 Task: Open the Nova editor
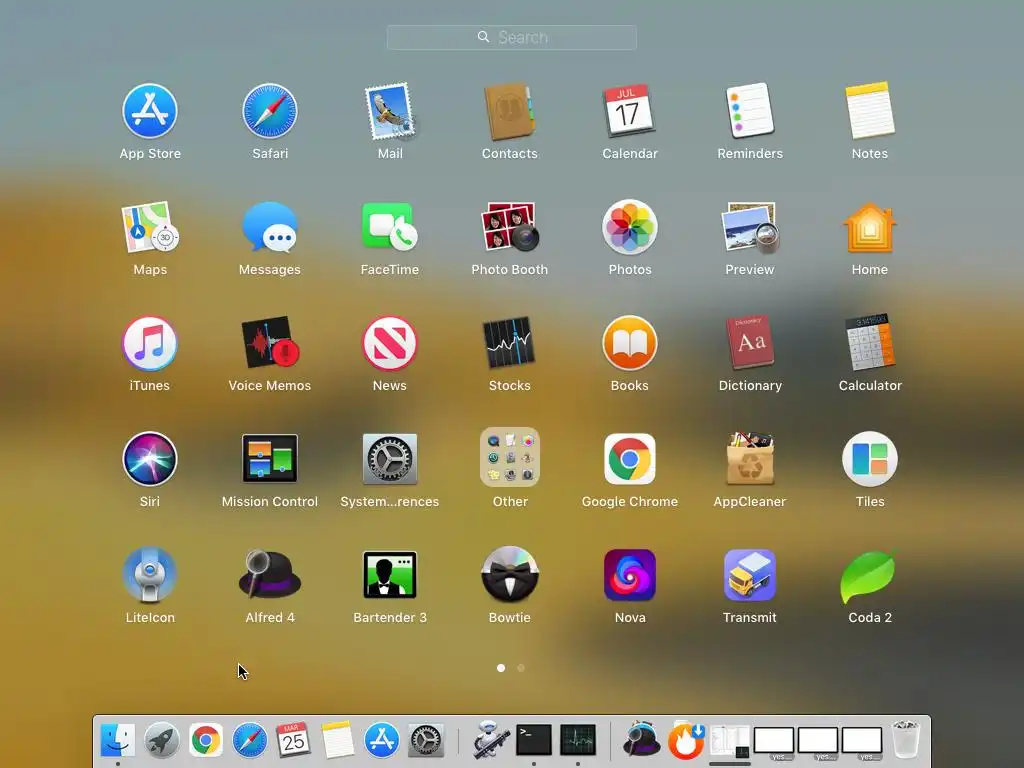point(630,575)
